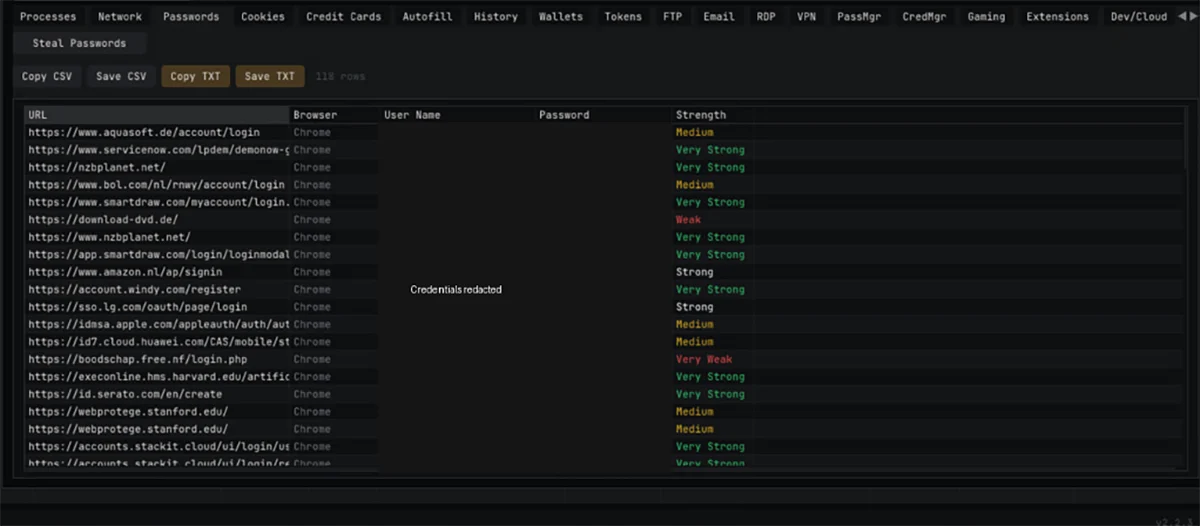Image resolution: width=1200 pixels, height=526 pixels.
Task: Click the Copy CSV button
Action: 48,76
